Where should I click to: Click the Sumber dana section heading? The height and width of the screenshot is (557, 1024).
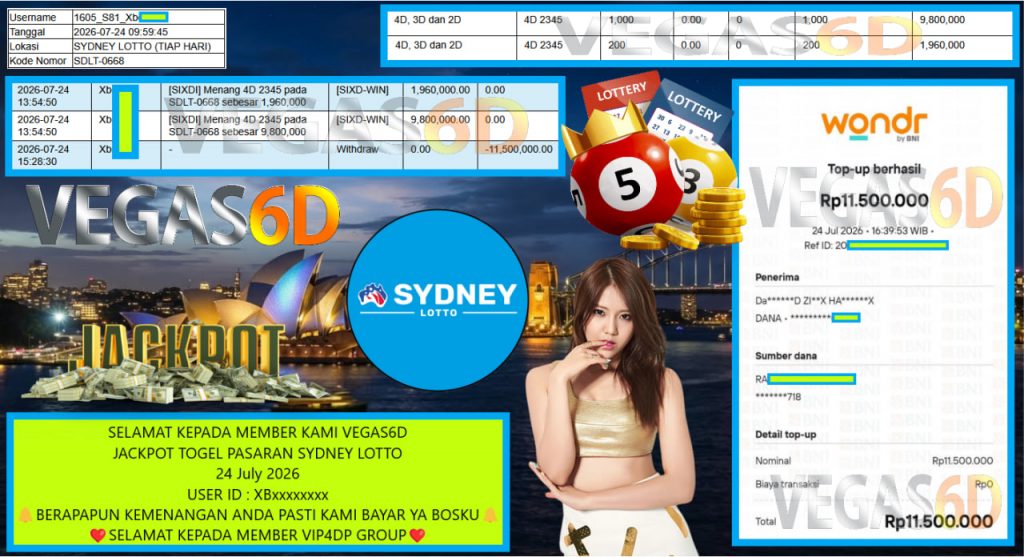click(786, 356)
